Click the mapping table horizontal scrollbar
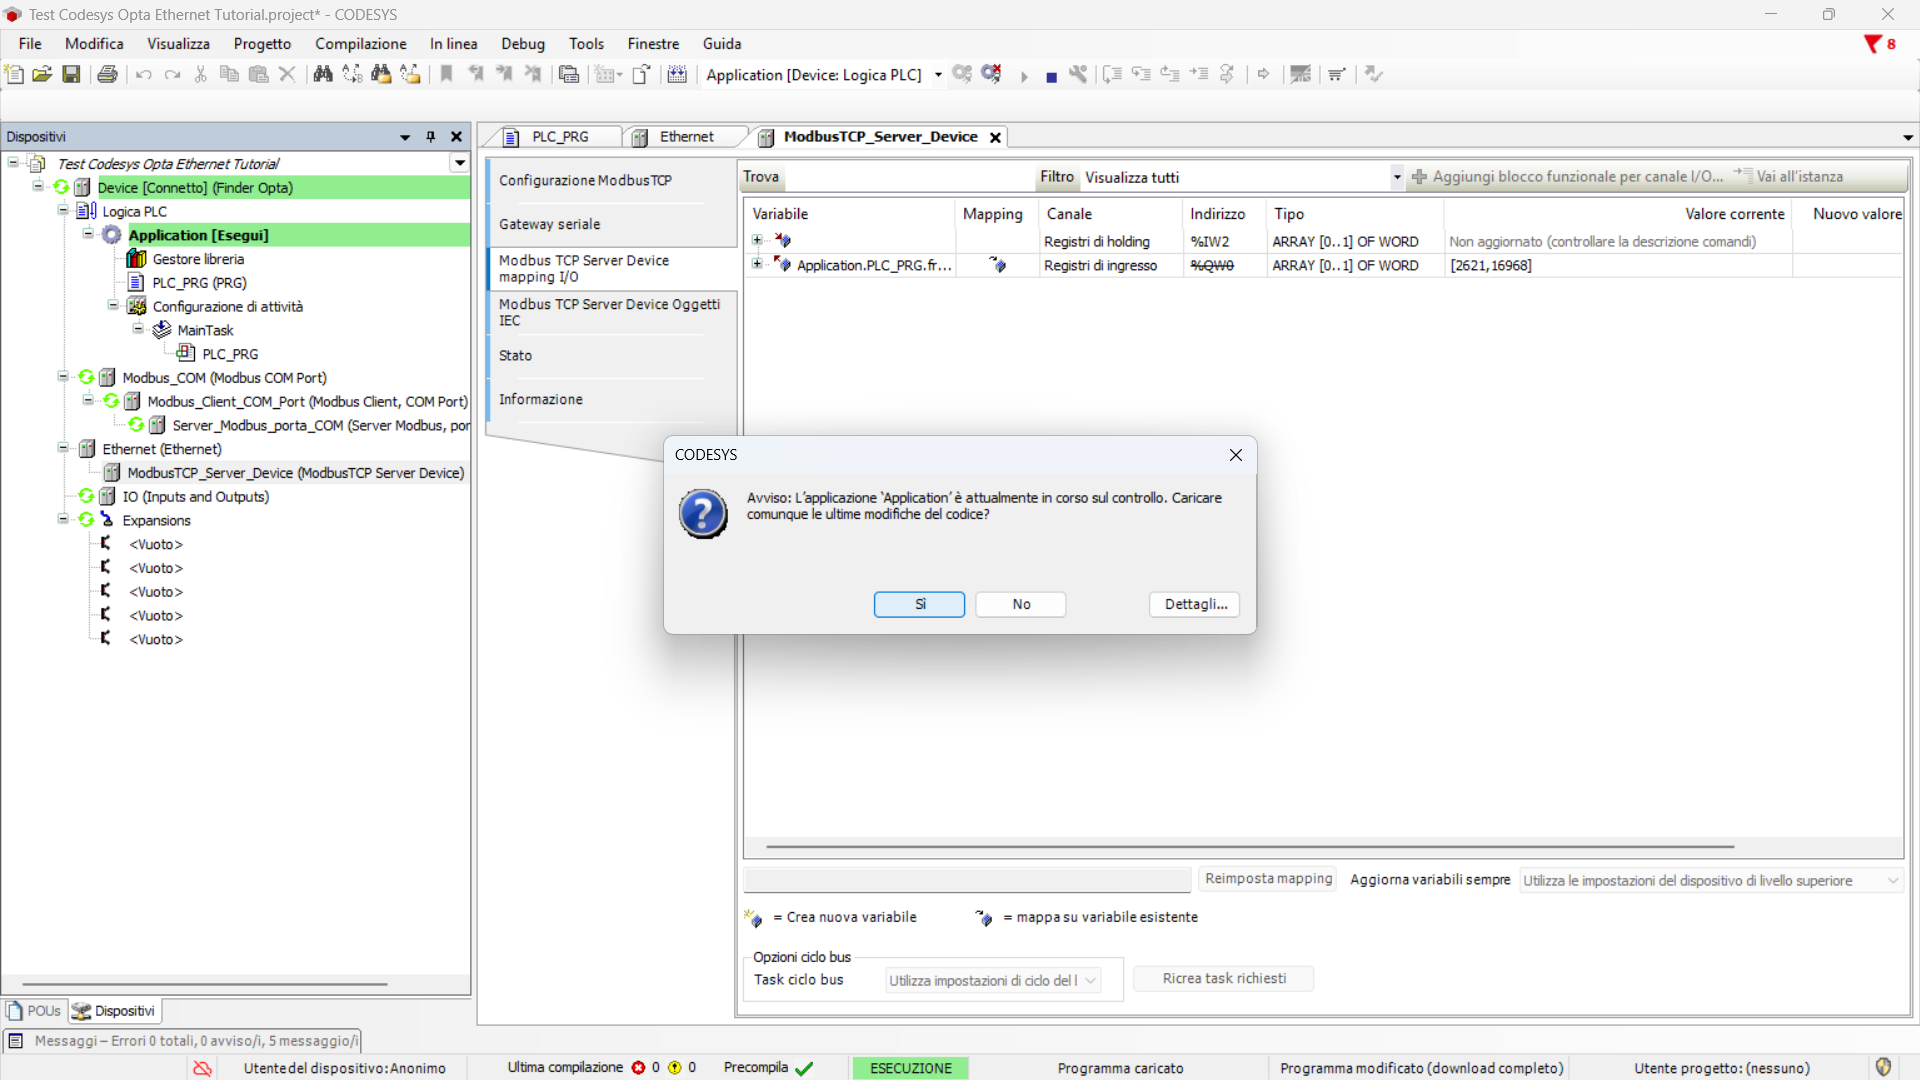 1249,846
